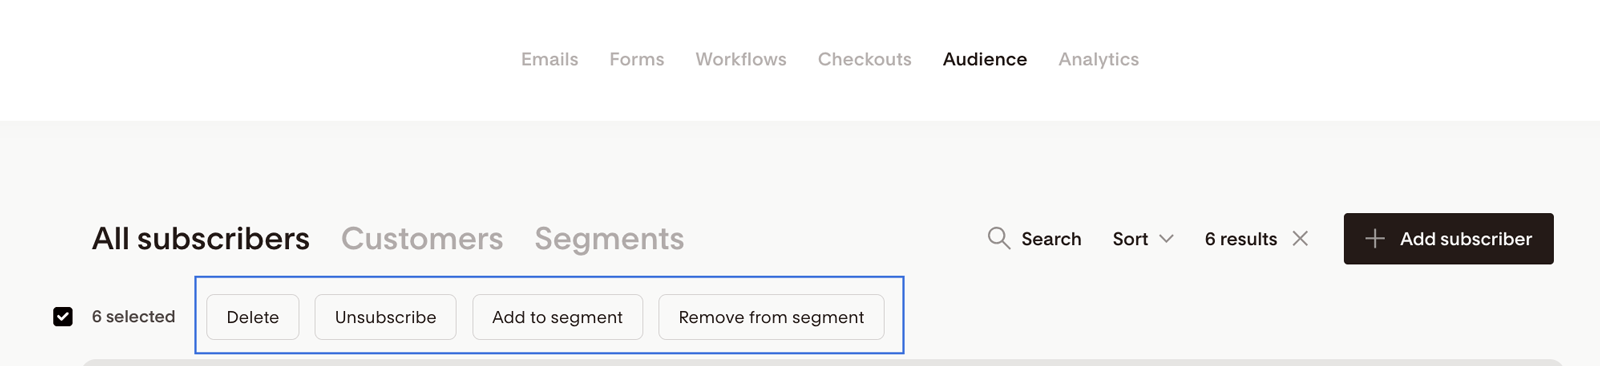Image resolution: width=1600 pixels, height=366 pixels.
Task: Click the 6 results label
Action: click(x=1241, y=239)
